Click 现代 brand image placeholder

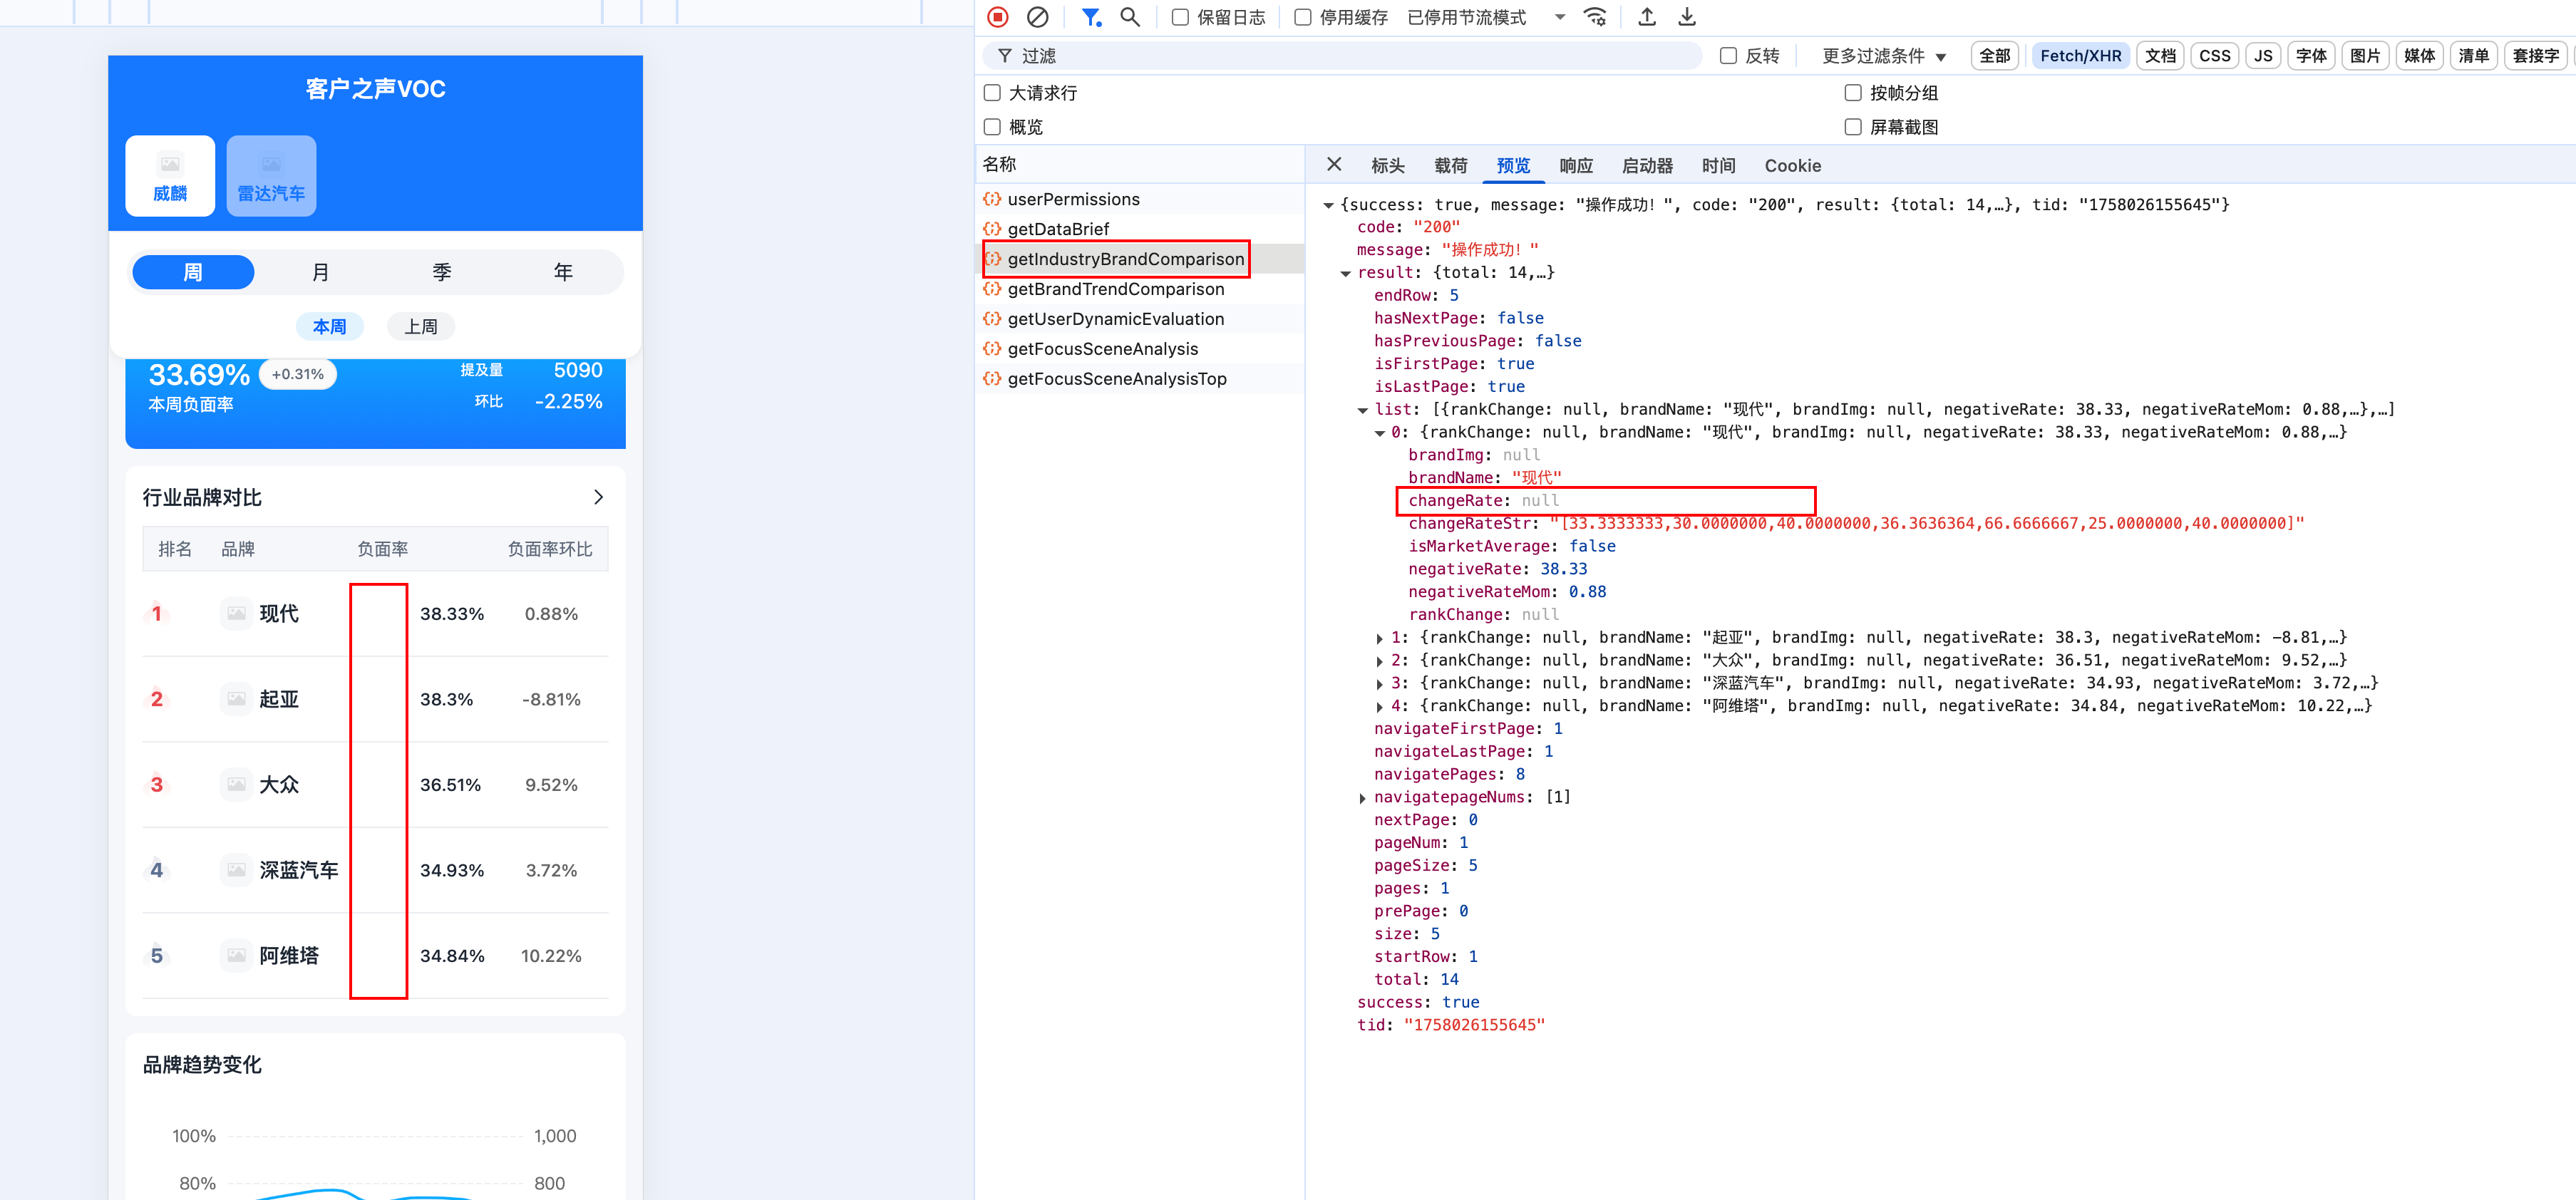tap(236, 613)
